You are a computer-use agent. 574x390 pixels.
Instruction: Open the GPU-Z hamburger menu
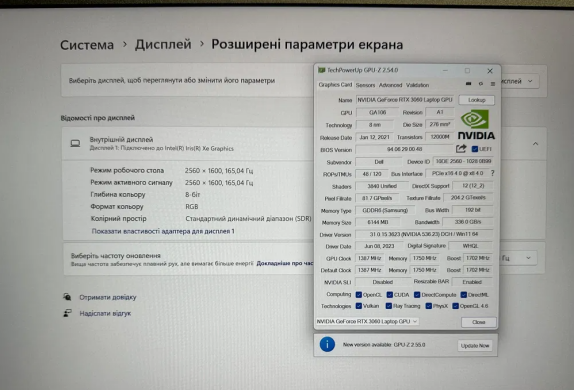coord(493,84)
